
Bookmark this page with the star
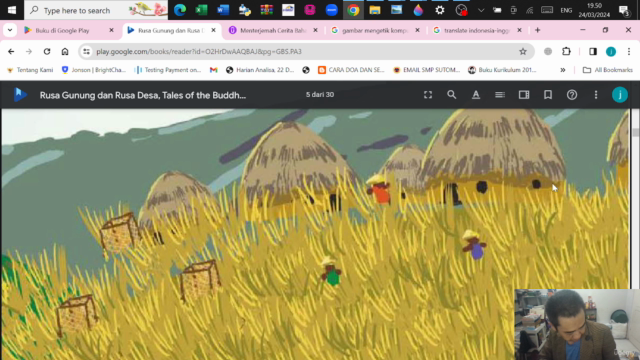[x=523, y=51]
